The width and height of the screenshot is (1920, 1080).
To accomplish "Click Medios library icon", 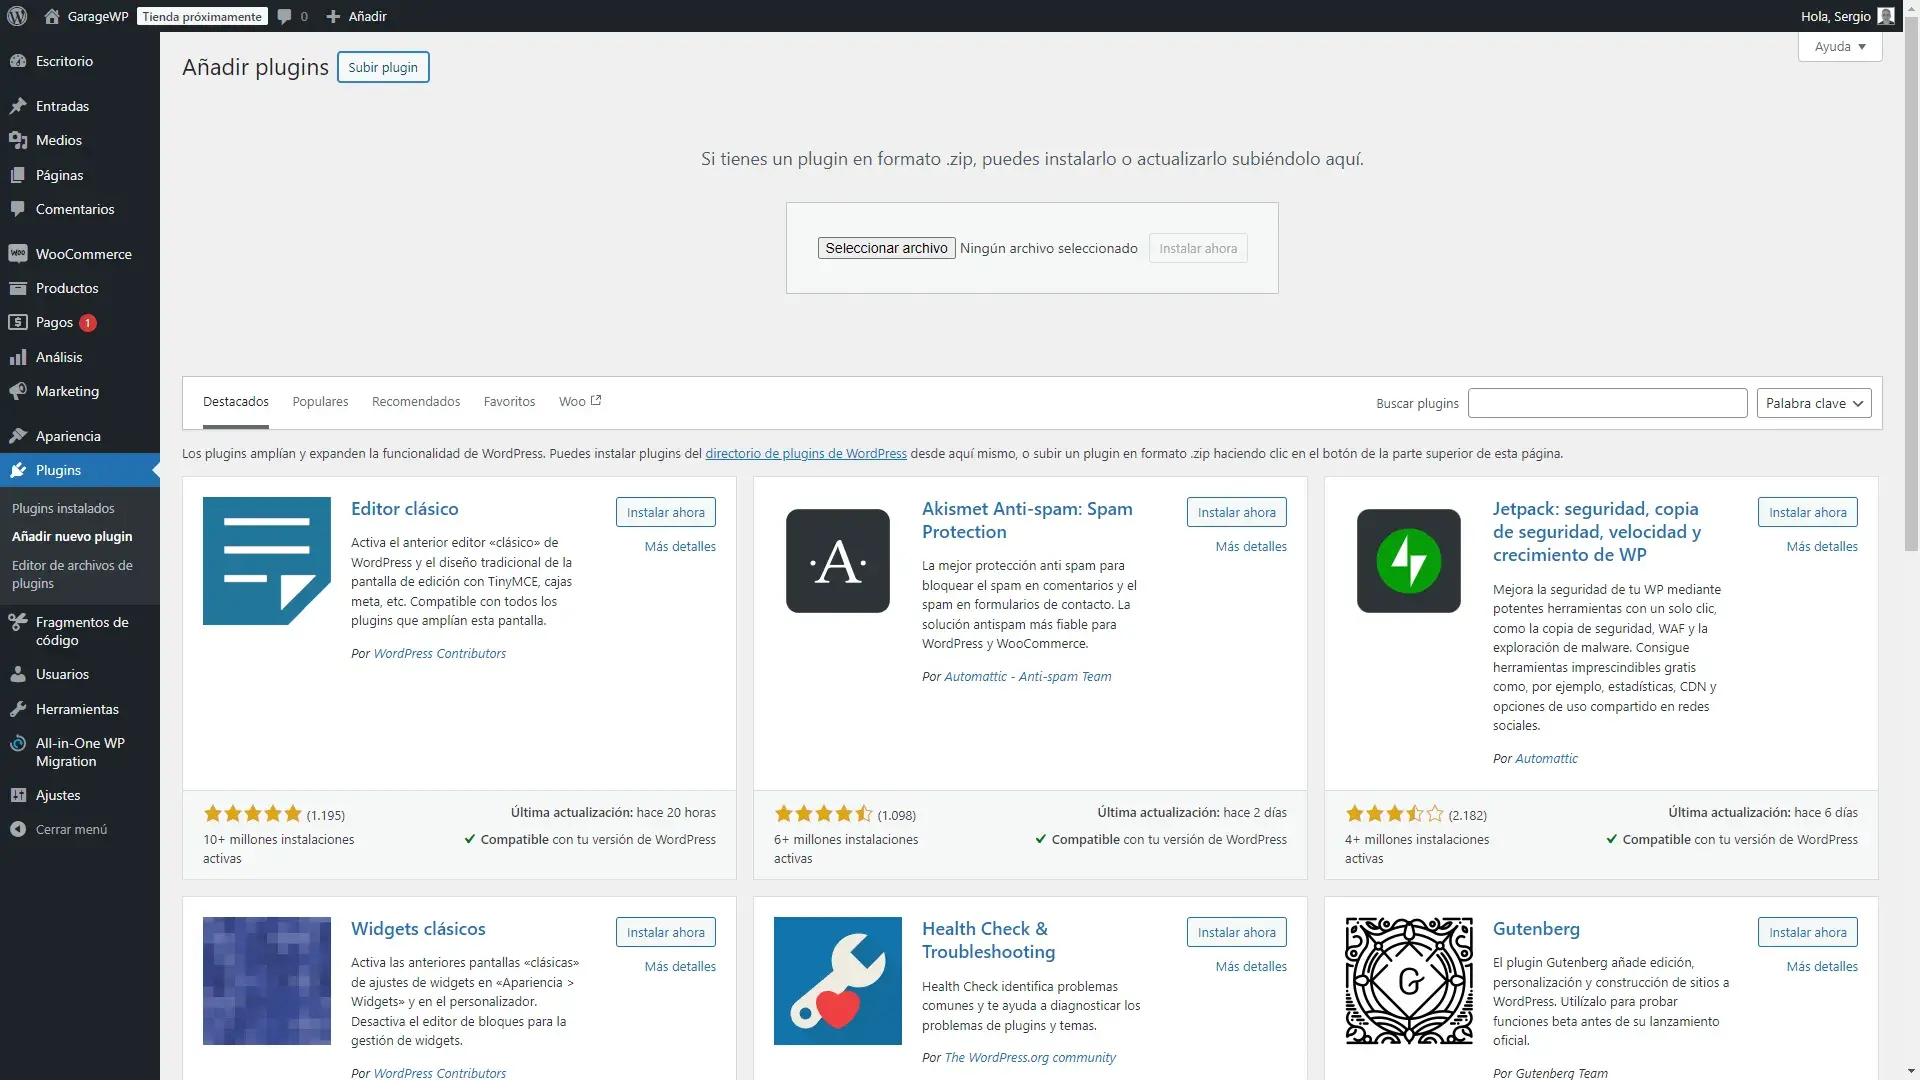I will [x=18, y=140].
